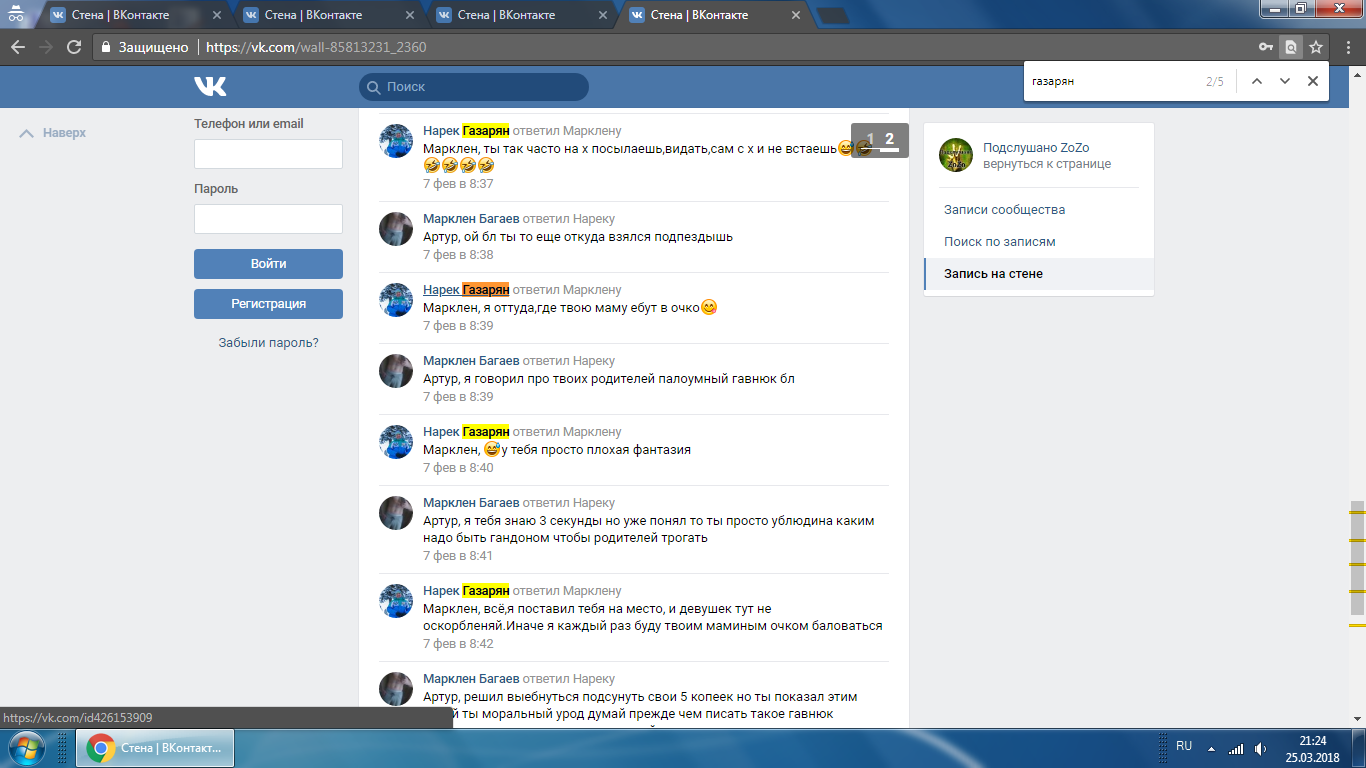Bookmark page with star icon
Screen dimensions: 1366x768
click(1316, 47)
